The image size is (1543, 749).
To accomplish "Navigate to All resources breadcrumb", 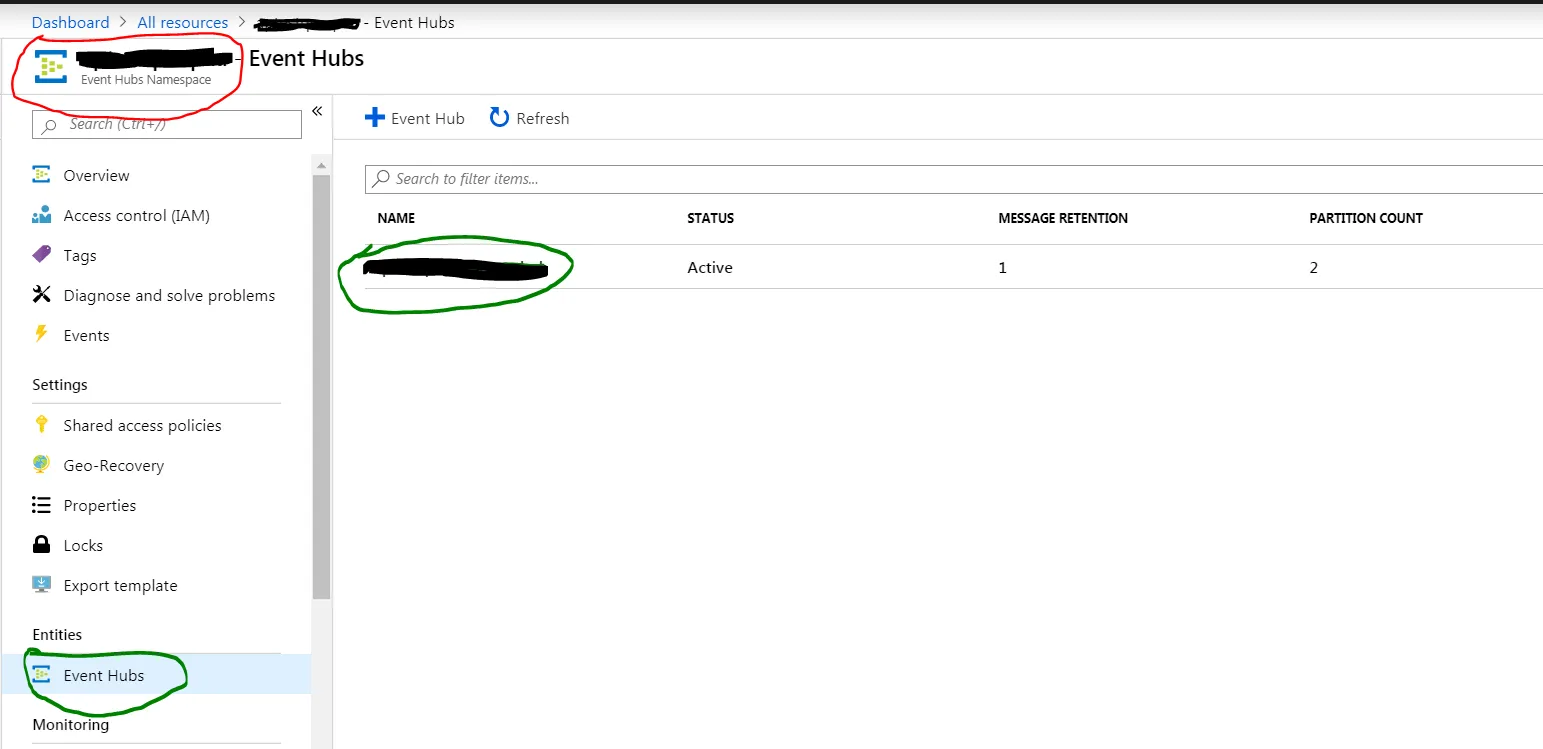I will [x=182, y=22].
